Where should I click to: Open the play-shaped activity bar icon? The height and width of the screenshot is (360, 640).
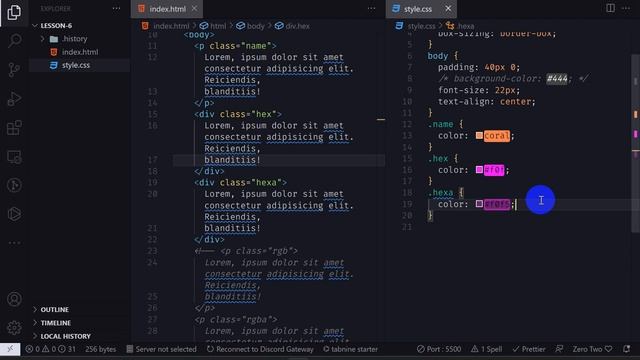click(x=14, y=214)
